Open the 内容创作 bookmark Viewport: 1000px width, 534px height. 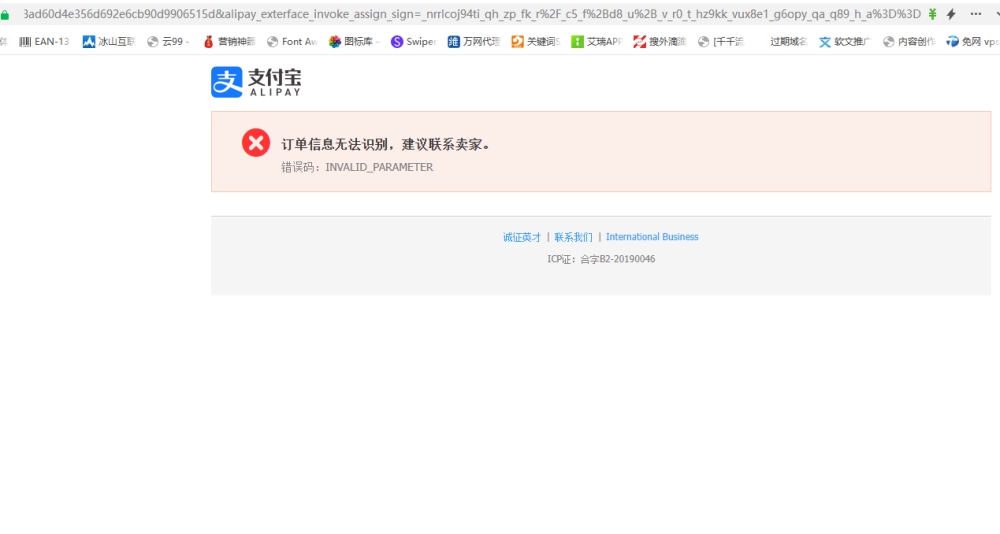pyautogui.click(x=909, y=41)
